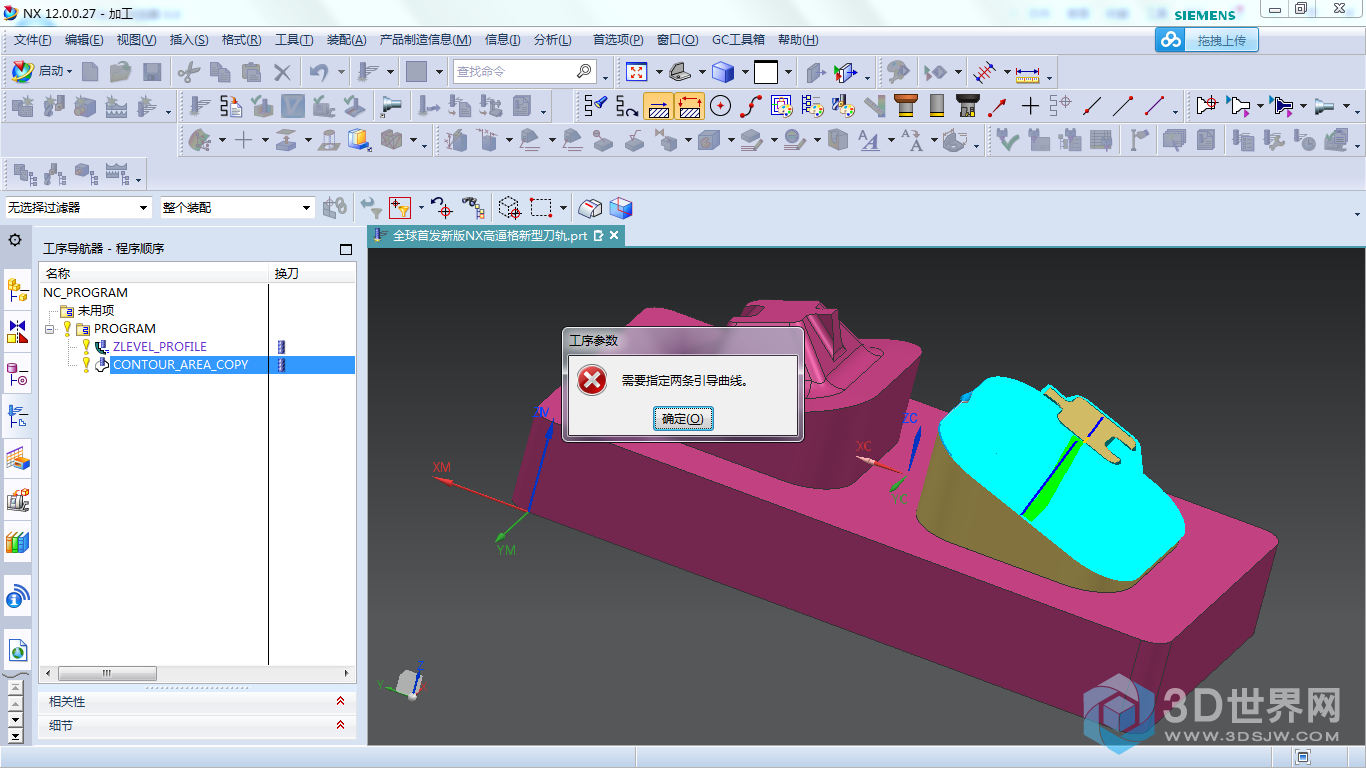Open the GC工具箱 menu
The image size is (1366, 768).
(738, 40)
